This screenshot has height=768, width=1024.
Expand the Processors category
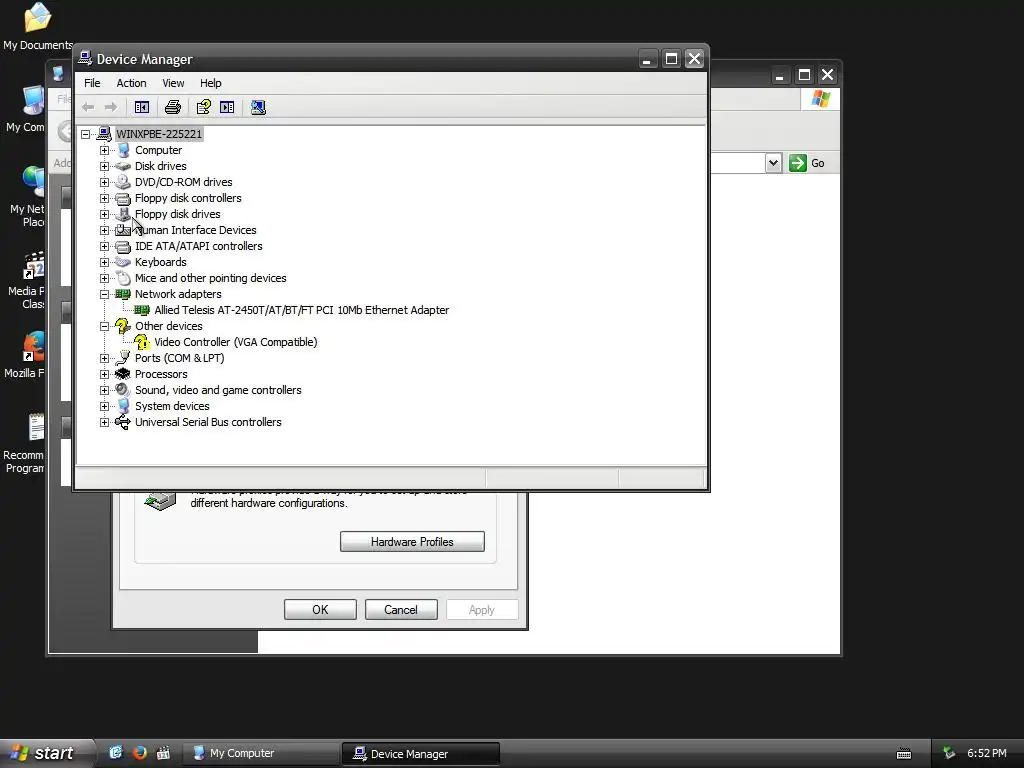pos(104,374)
